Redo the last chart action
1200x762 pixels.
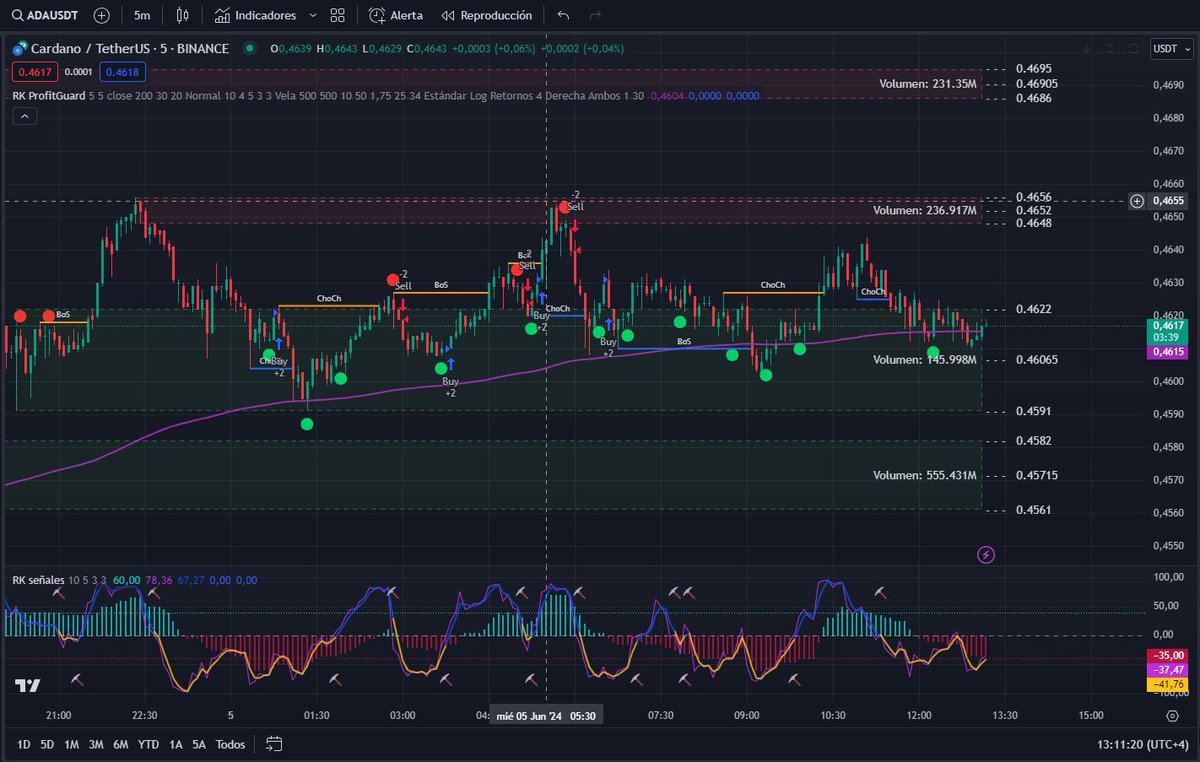596,16
